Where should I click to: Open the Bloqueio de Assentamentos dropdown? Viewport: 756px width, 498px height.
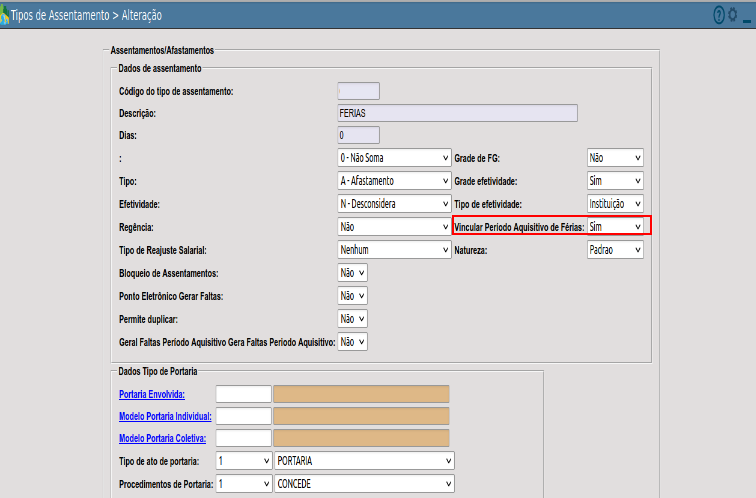(x=352, y=273)
